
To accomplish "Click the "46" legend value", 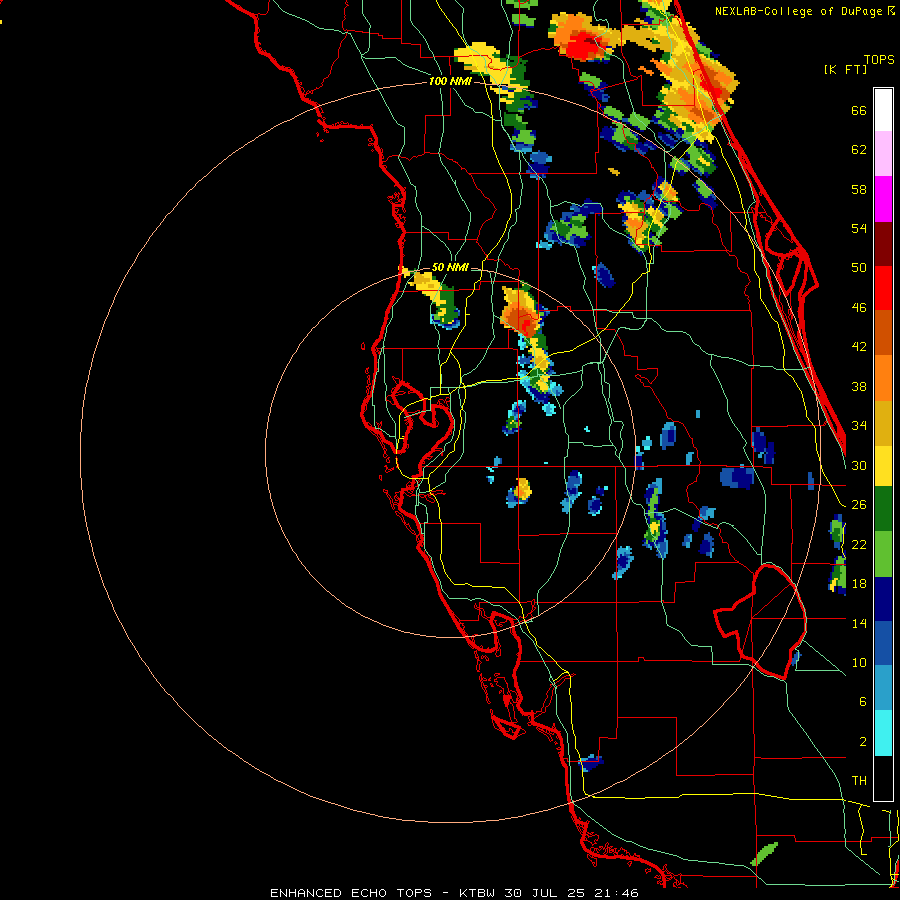I will 859,308.
